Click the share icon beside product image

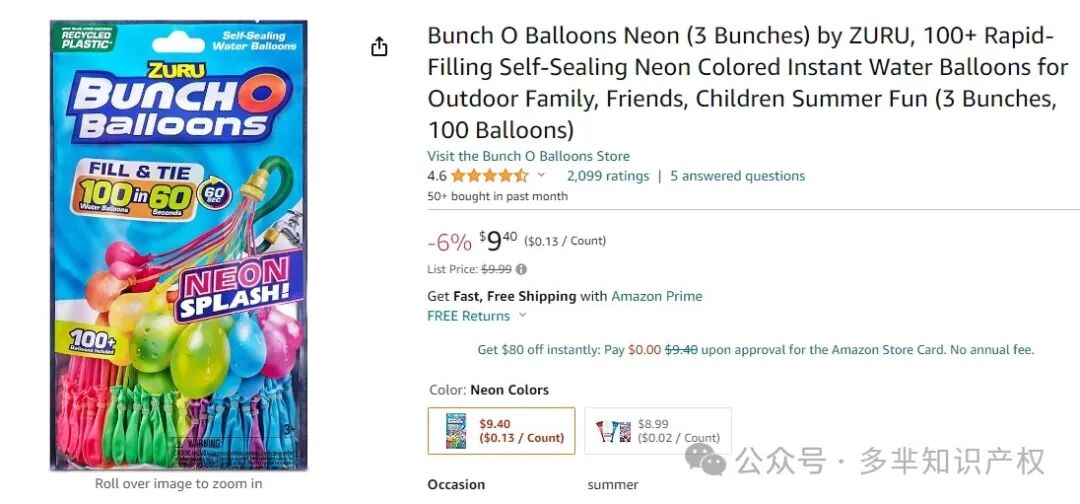click(x=379, y=47)
